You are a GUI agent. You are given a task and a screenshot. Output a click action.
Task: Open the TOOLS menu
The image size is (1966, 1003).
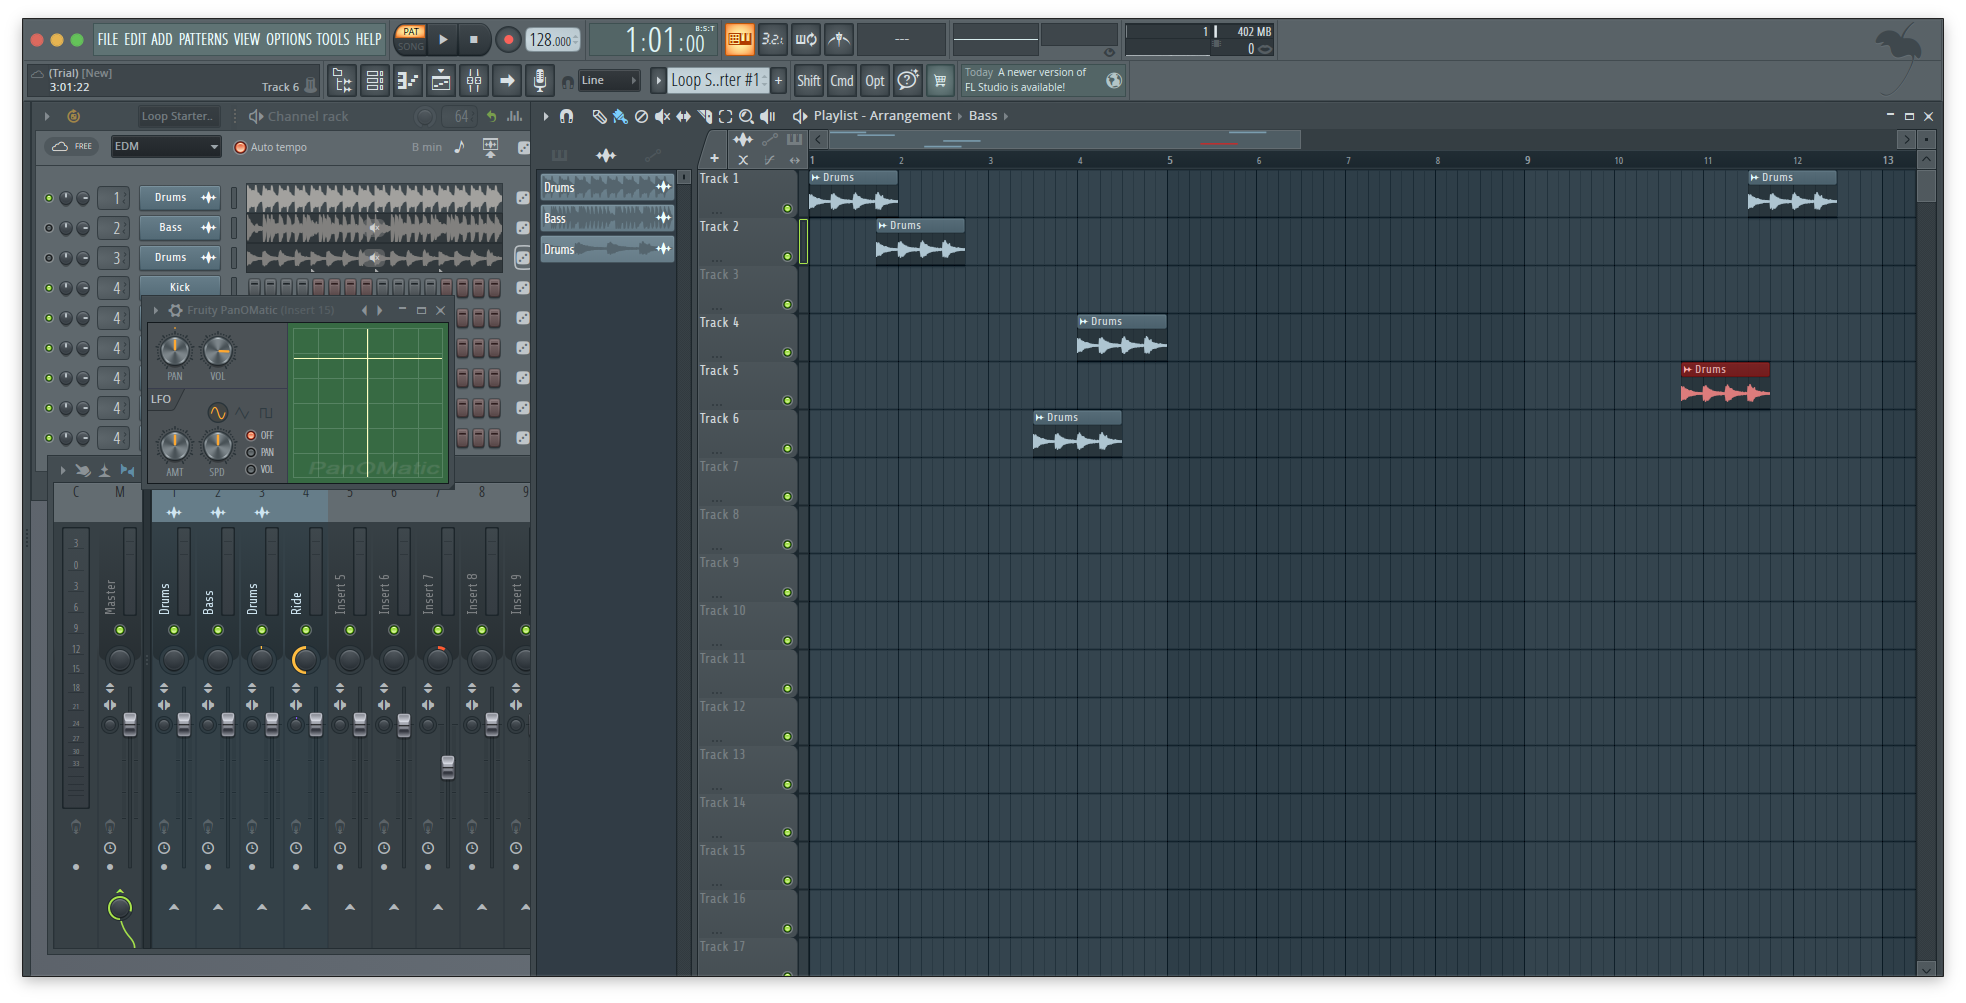pyautogui.click(x=333, y=40)
